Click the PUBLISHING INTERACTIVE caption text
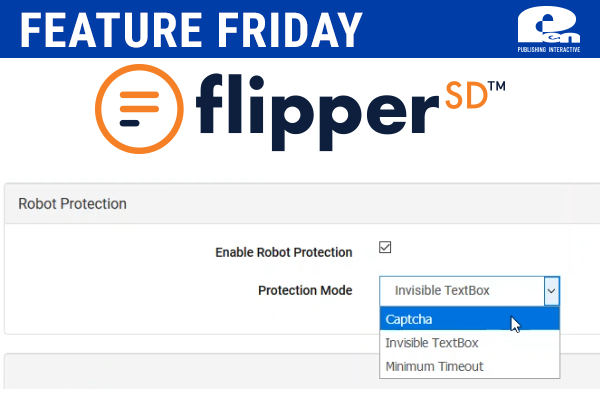The height and width of the screenshot is (400, 600). tap(549, 49)
